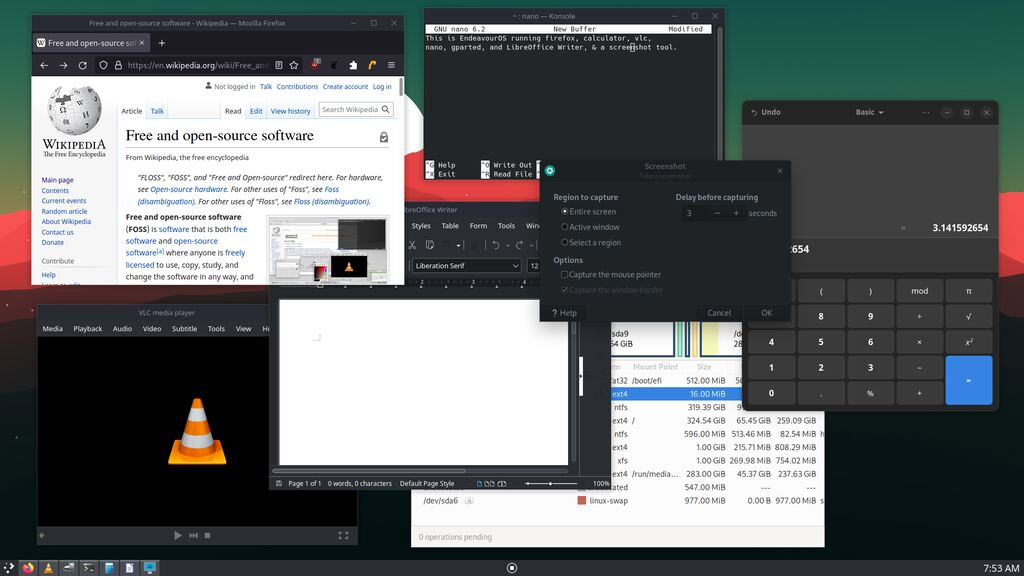
Task: Open the Styles menu in LibreOffice Writer
Action: [421, 226]
